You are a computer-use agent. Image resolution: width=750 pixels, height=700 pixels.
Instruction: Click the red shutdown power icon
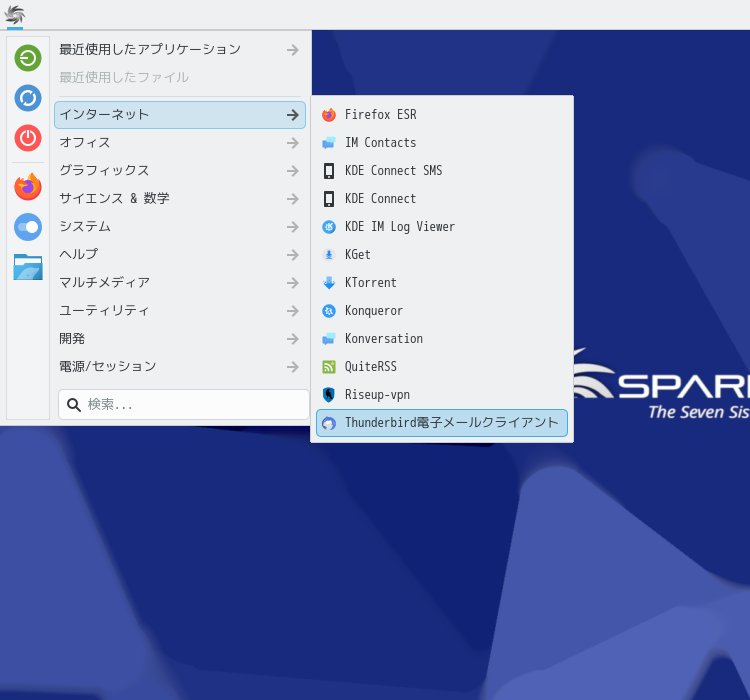(28, 138)
